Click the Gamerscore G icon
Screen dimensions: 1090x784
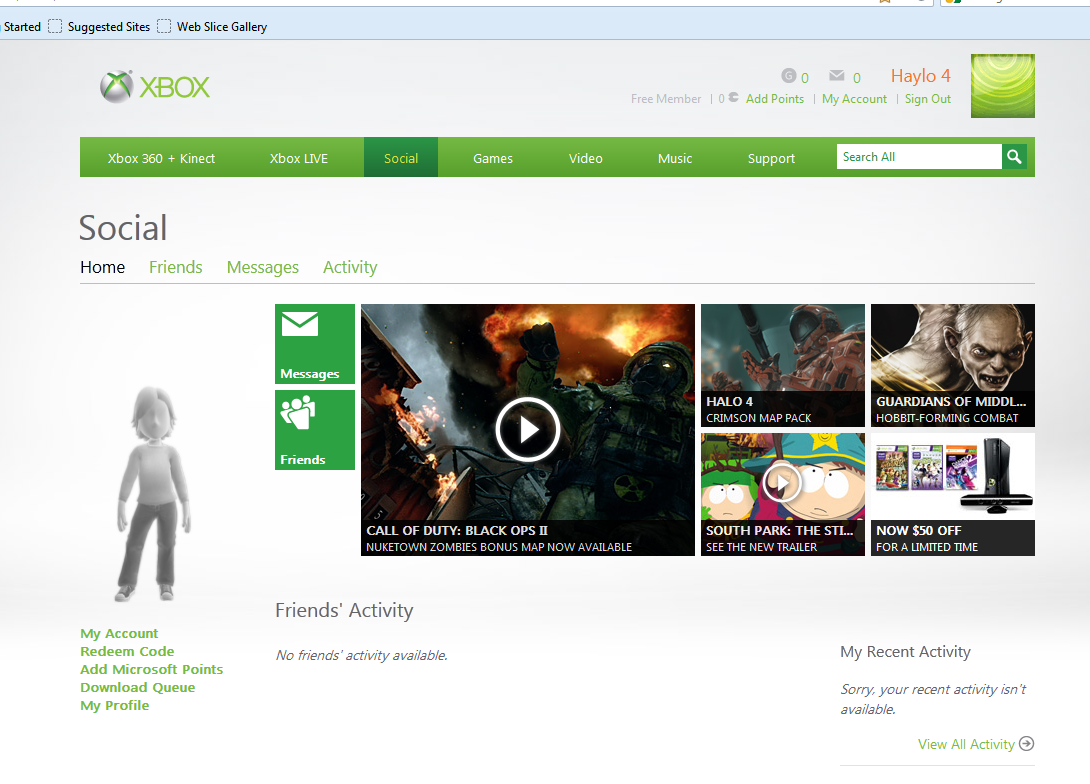click(x=788, y=75)
